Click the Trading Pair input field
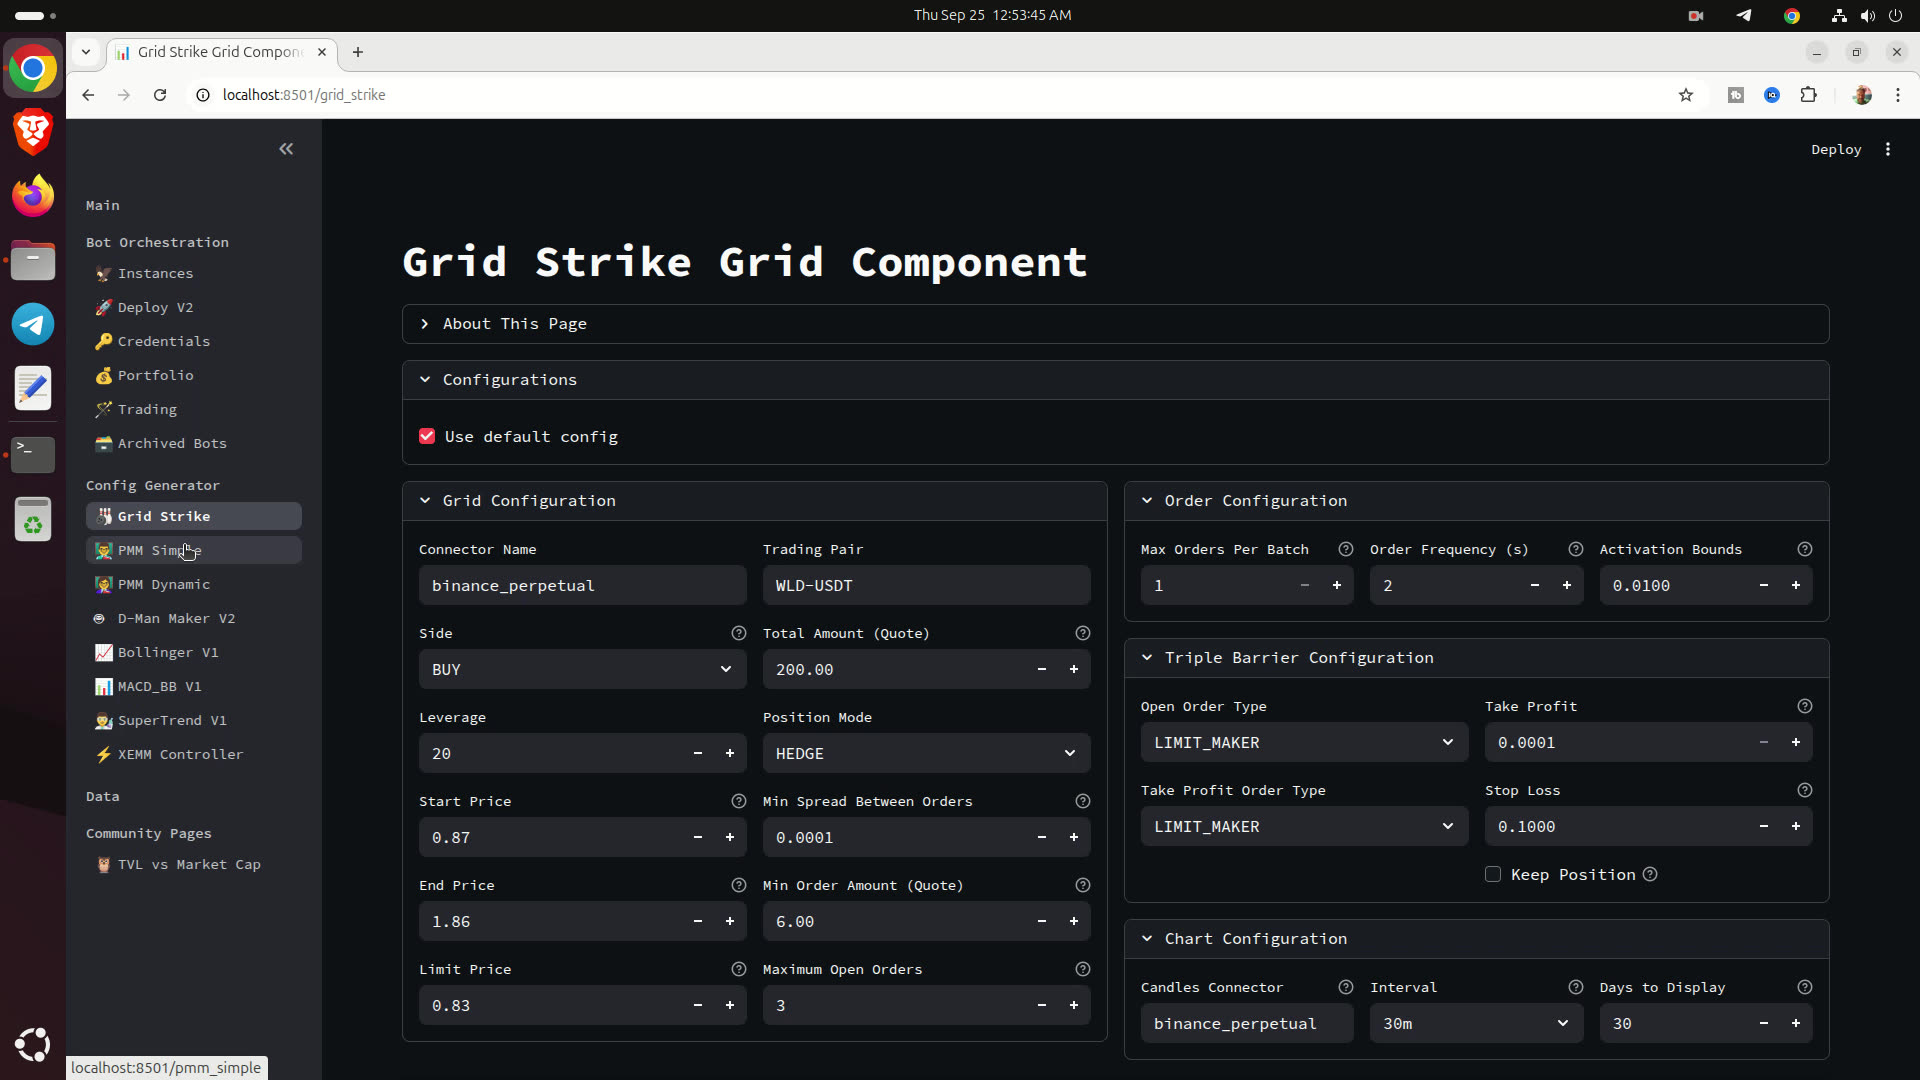Screen dimensions: 1920x1080 (x=926, y=585)
